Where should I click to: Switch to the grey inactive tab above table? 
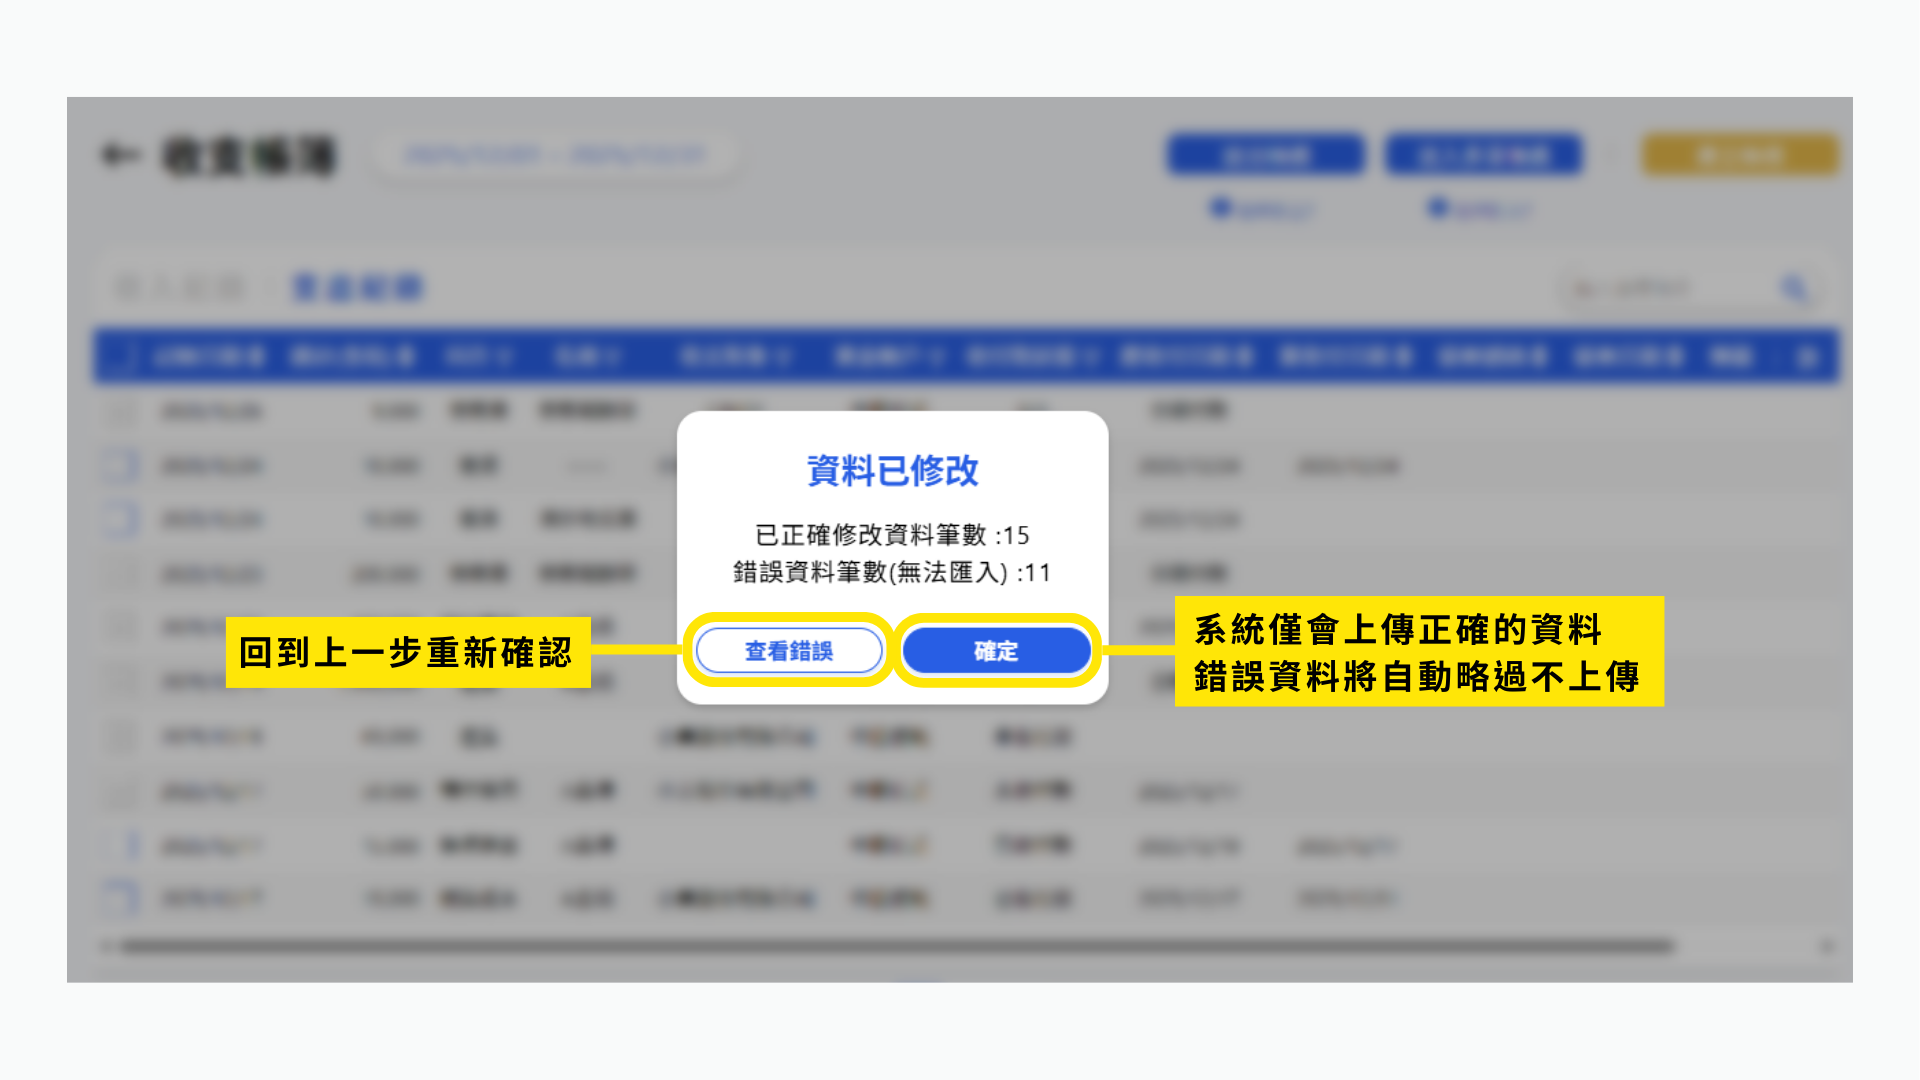(x=180, y=289)
